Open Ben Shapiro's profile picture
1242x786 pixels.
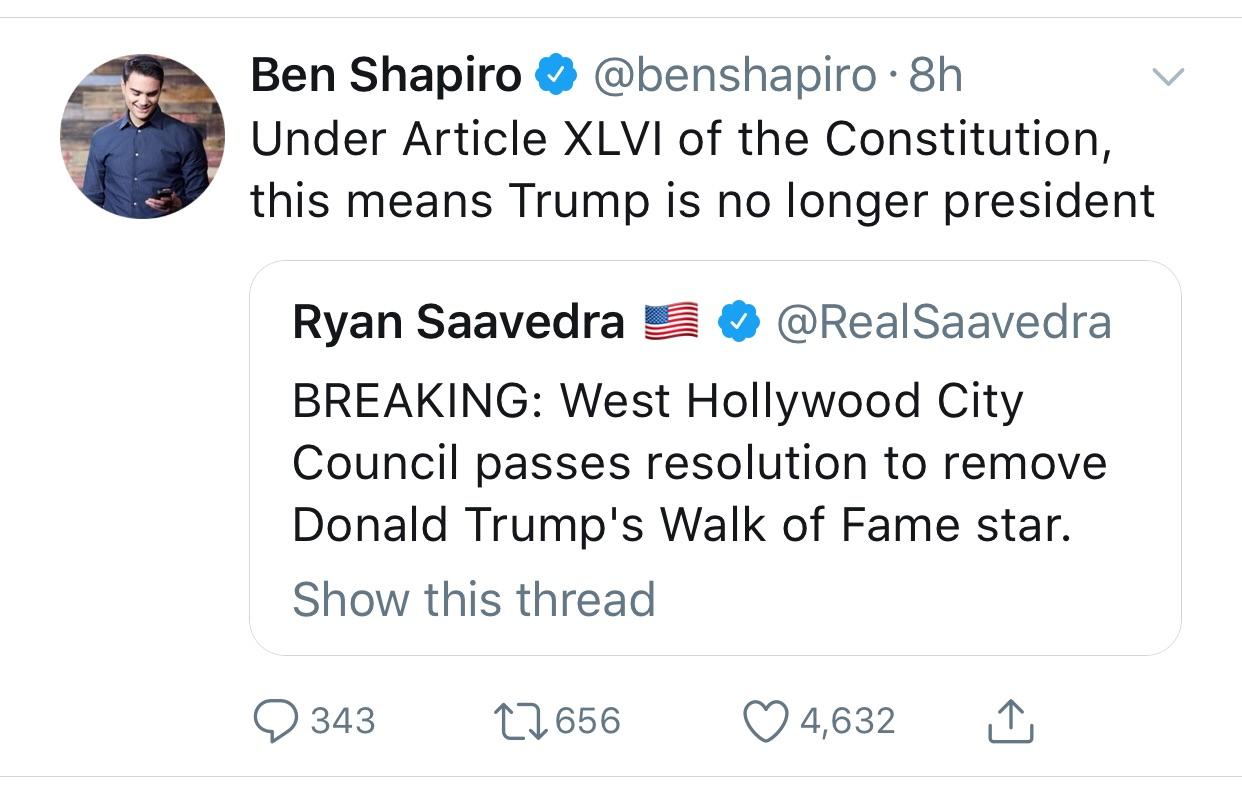(142, 135)
